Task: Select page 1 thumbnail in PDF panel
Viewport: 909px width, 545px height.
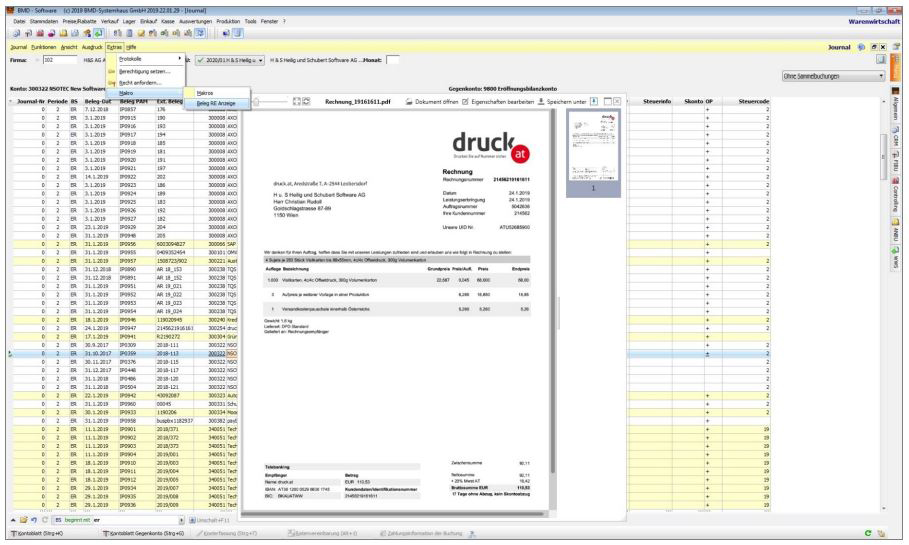Action: coord(593,154)
